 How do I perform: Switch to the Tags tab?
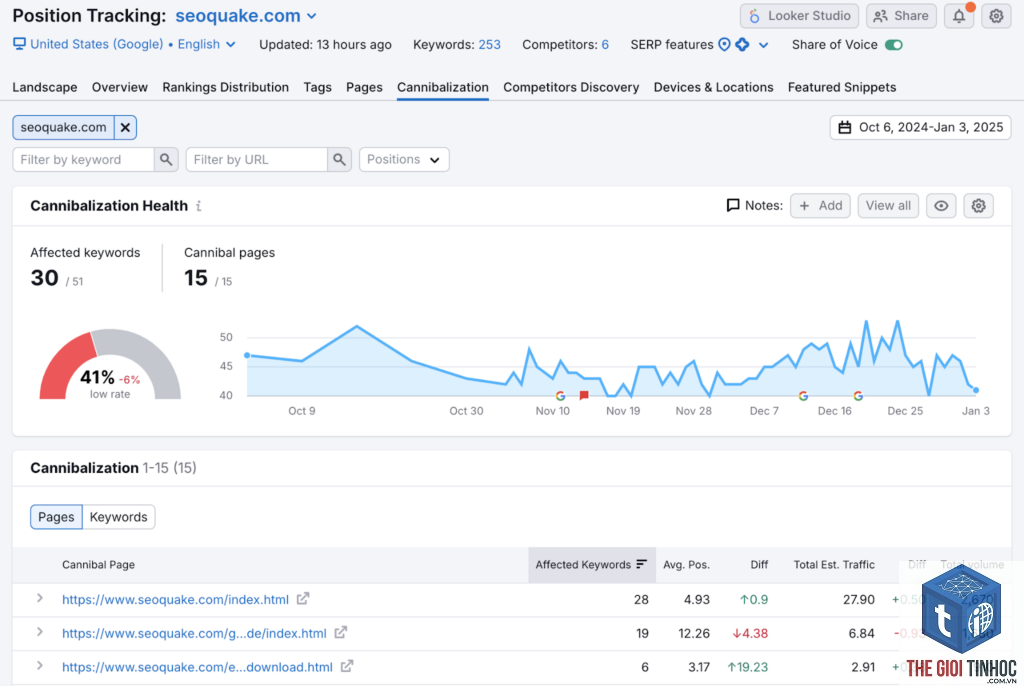pos(317,88)
